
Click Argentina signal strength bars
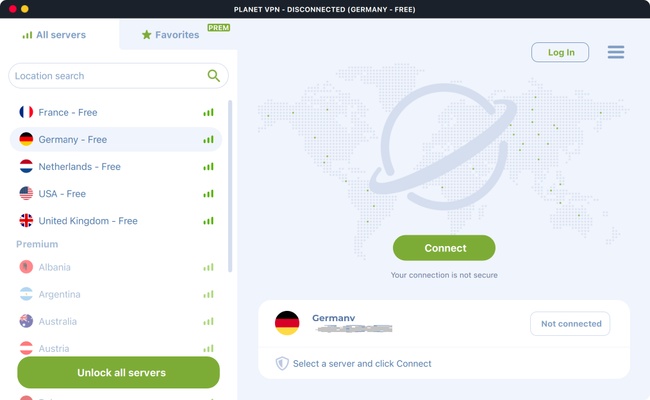[x=209, y=294]
